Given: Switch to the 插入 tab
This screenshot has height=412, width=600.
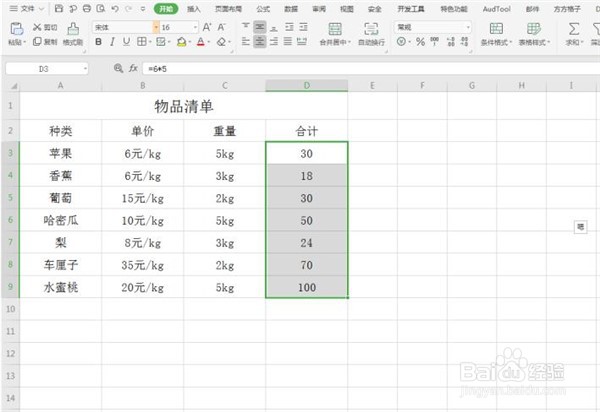Looking at the screenshot, I should tap(194, 9).
